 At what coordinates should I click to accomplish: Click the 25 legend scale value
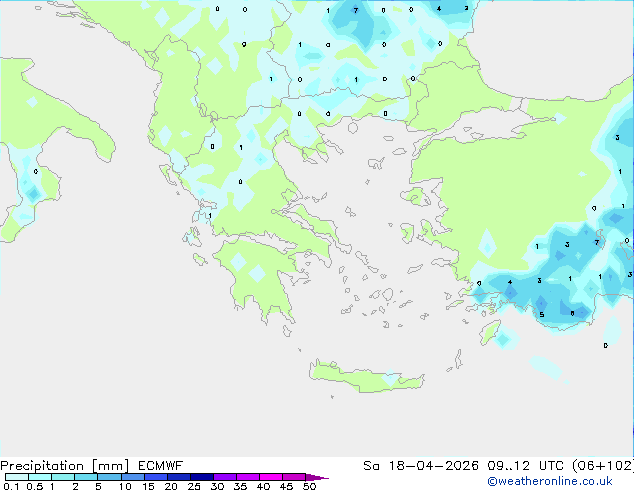[194, 486]
